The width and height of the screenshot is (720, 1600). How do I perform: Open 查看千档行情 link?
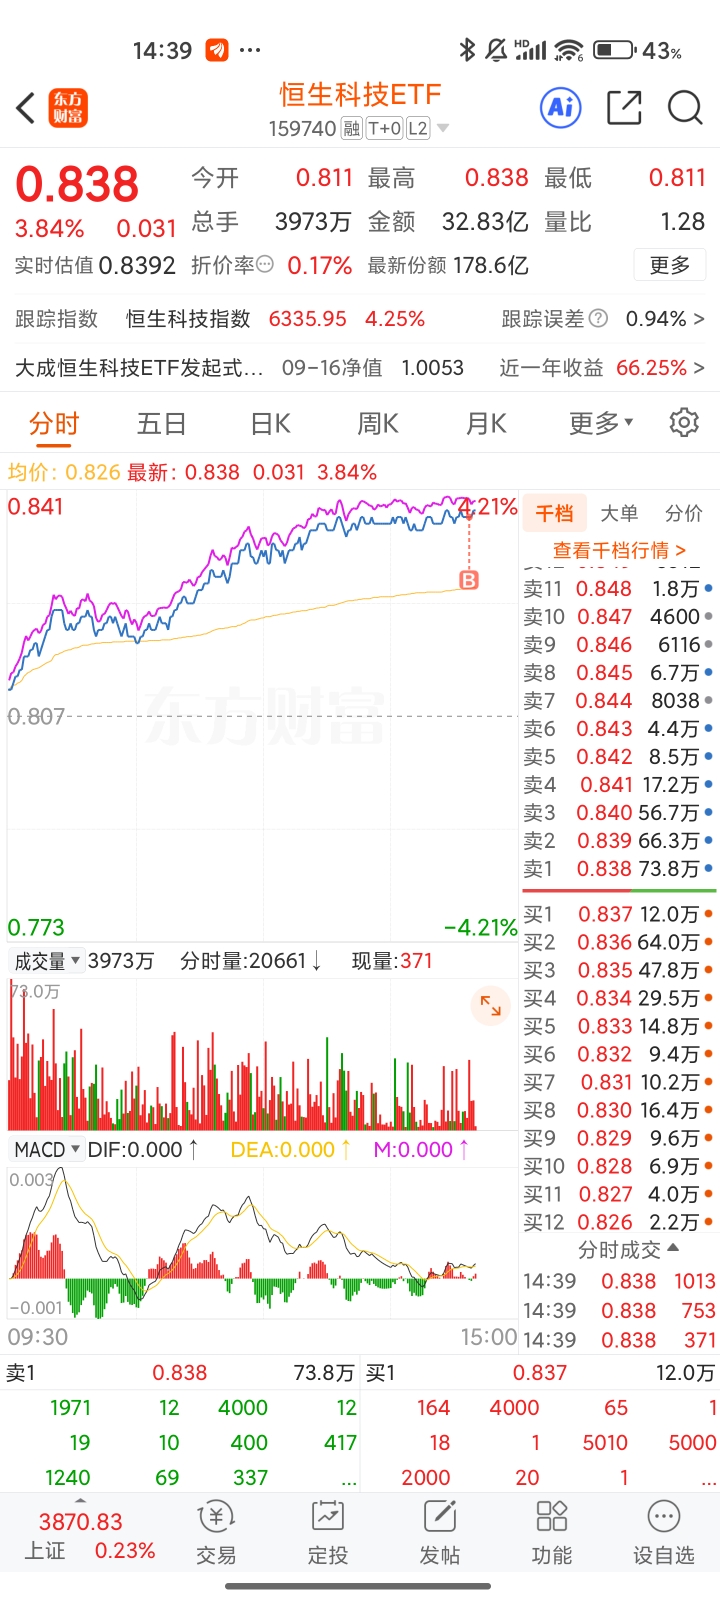click(x=619, y=550)
